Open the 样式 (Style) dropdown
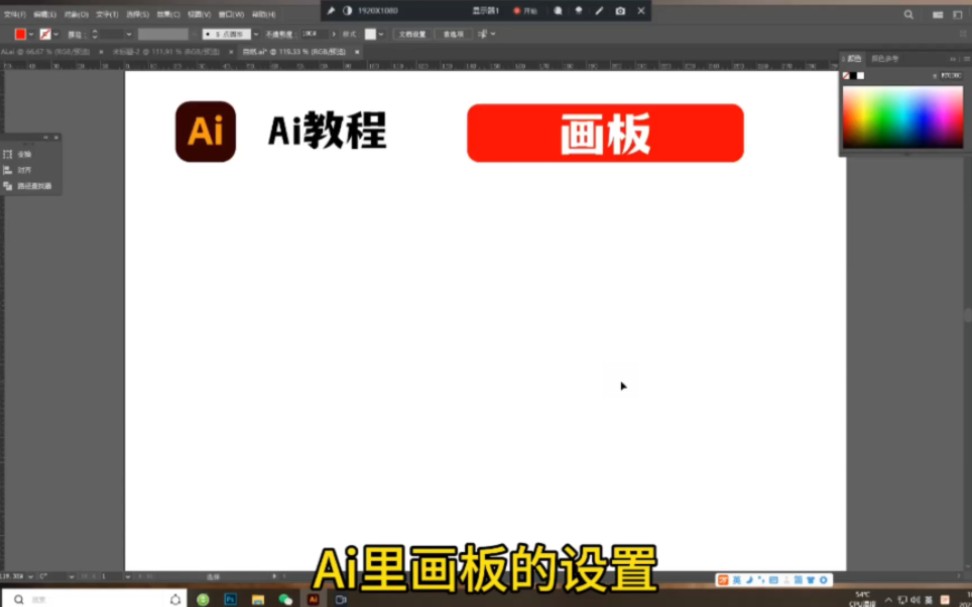Viewport: 972px width, 607px height. click(x=383, y=33)
